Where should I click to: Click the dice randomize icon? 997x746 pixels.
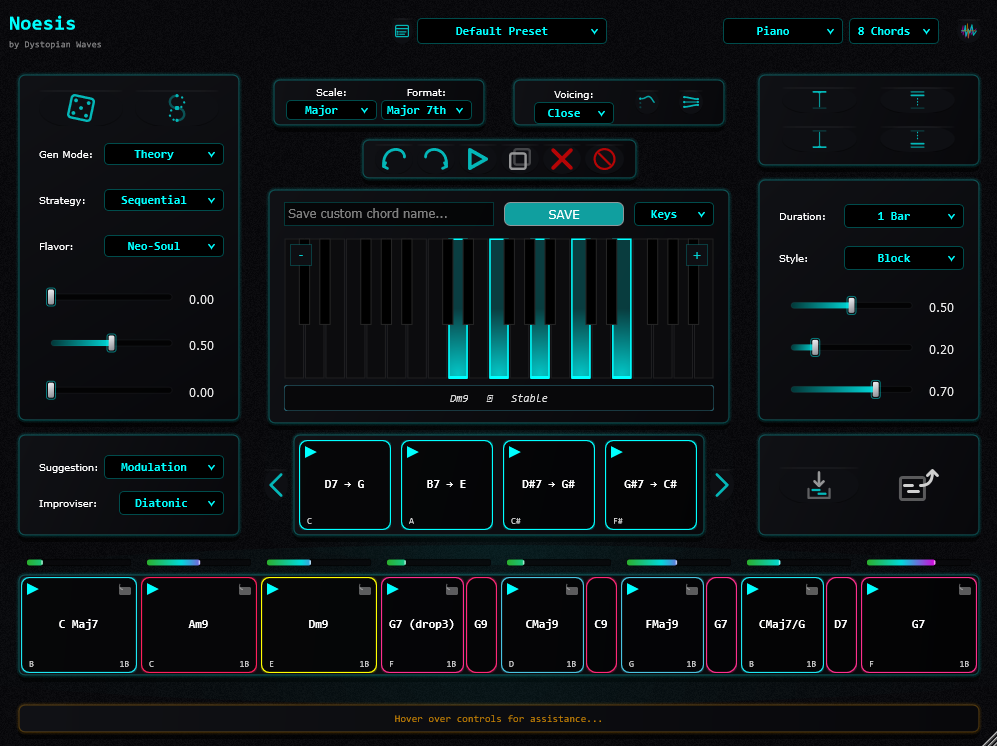pyautogui.click(x=81, y=108)
